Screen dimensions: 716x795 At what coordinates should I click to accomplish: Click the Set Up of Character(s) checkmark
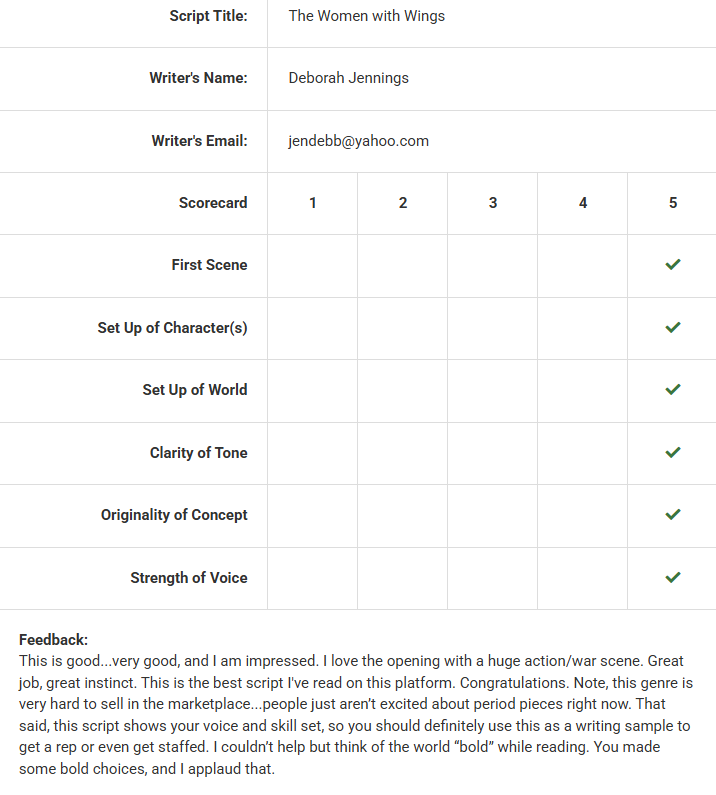click(673, 327)
